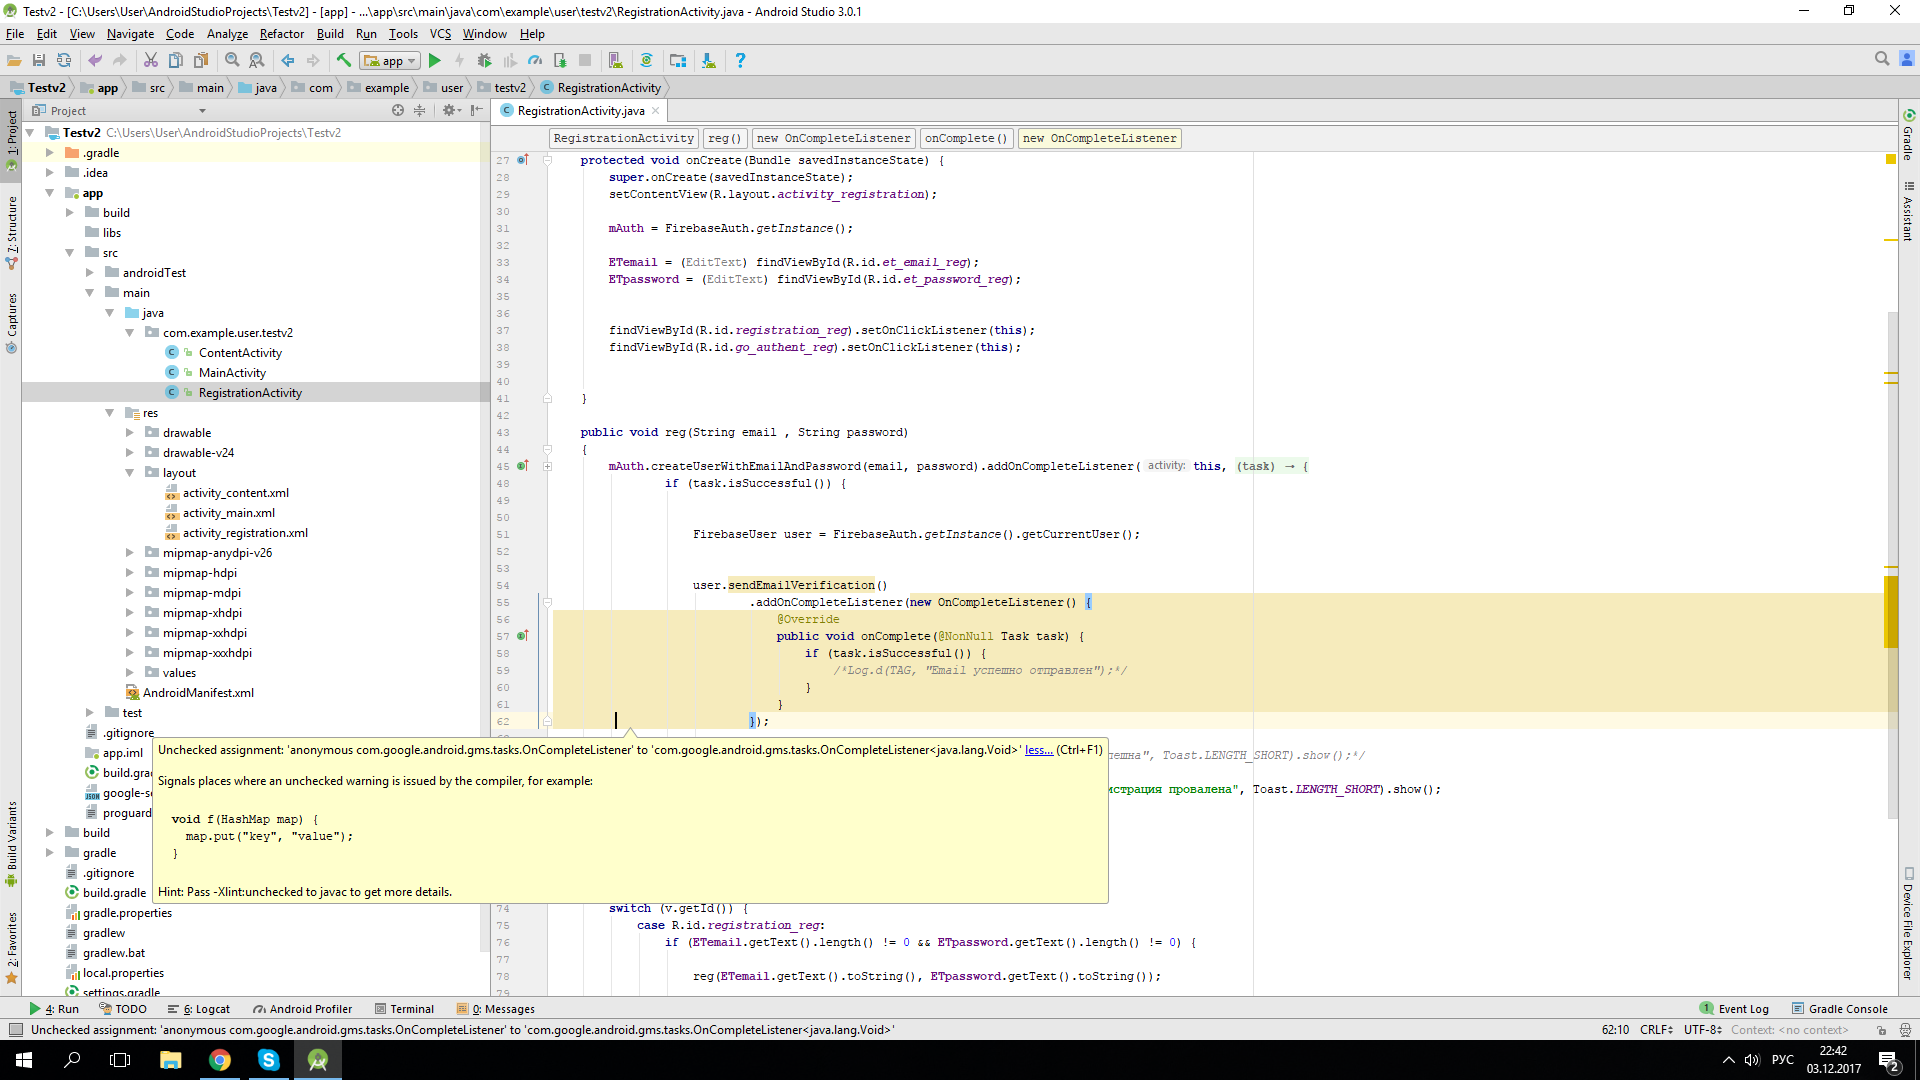Open the Terminal tool button
This screenshot has height=1080, width=1920.
tap(404, 1009)
